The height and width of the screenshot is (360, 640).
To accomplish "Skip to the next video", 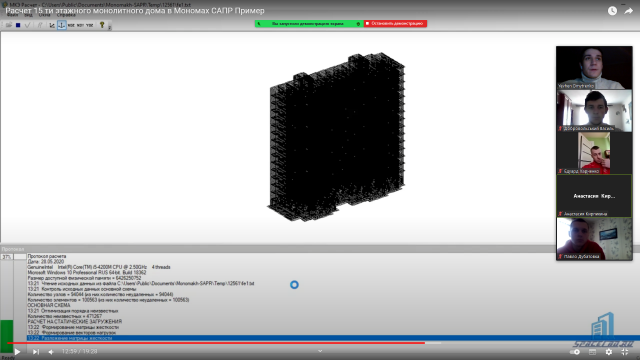I will coord(36,351).
